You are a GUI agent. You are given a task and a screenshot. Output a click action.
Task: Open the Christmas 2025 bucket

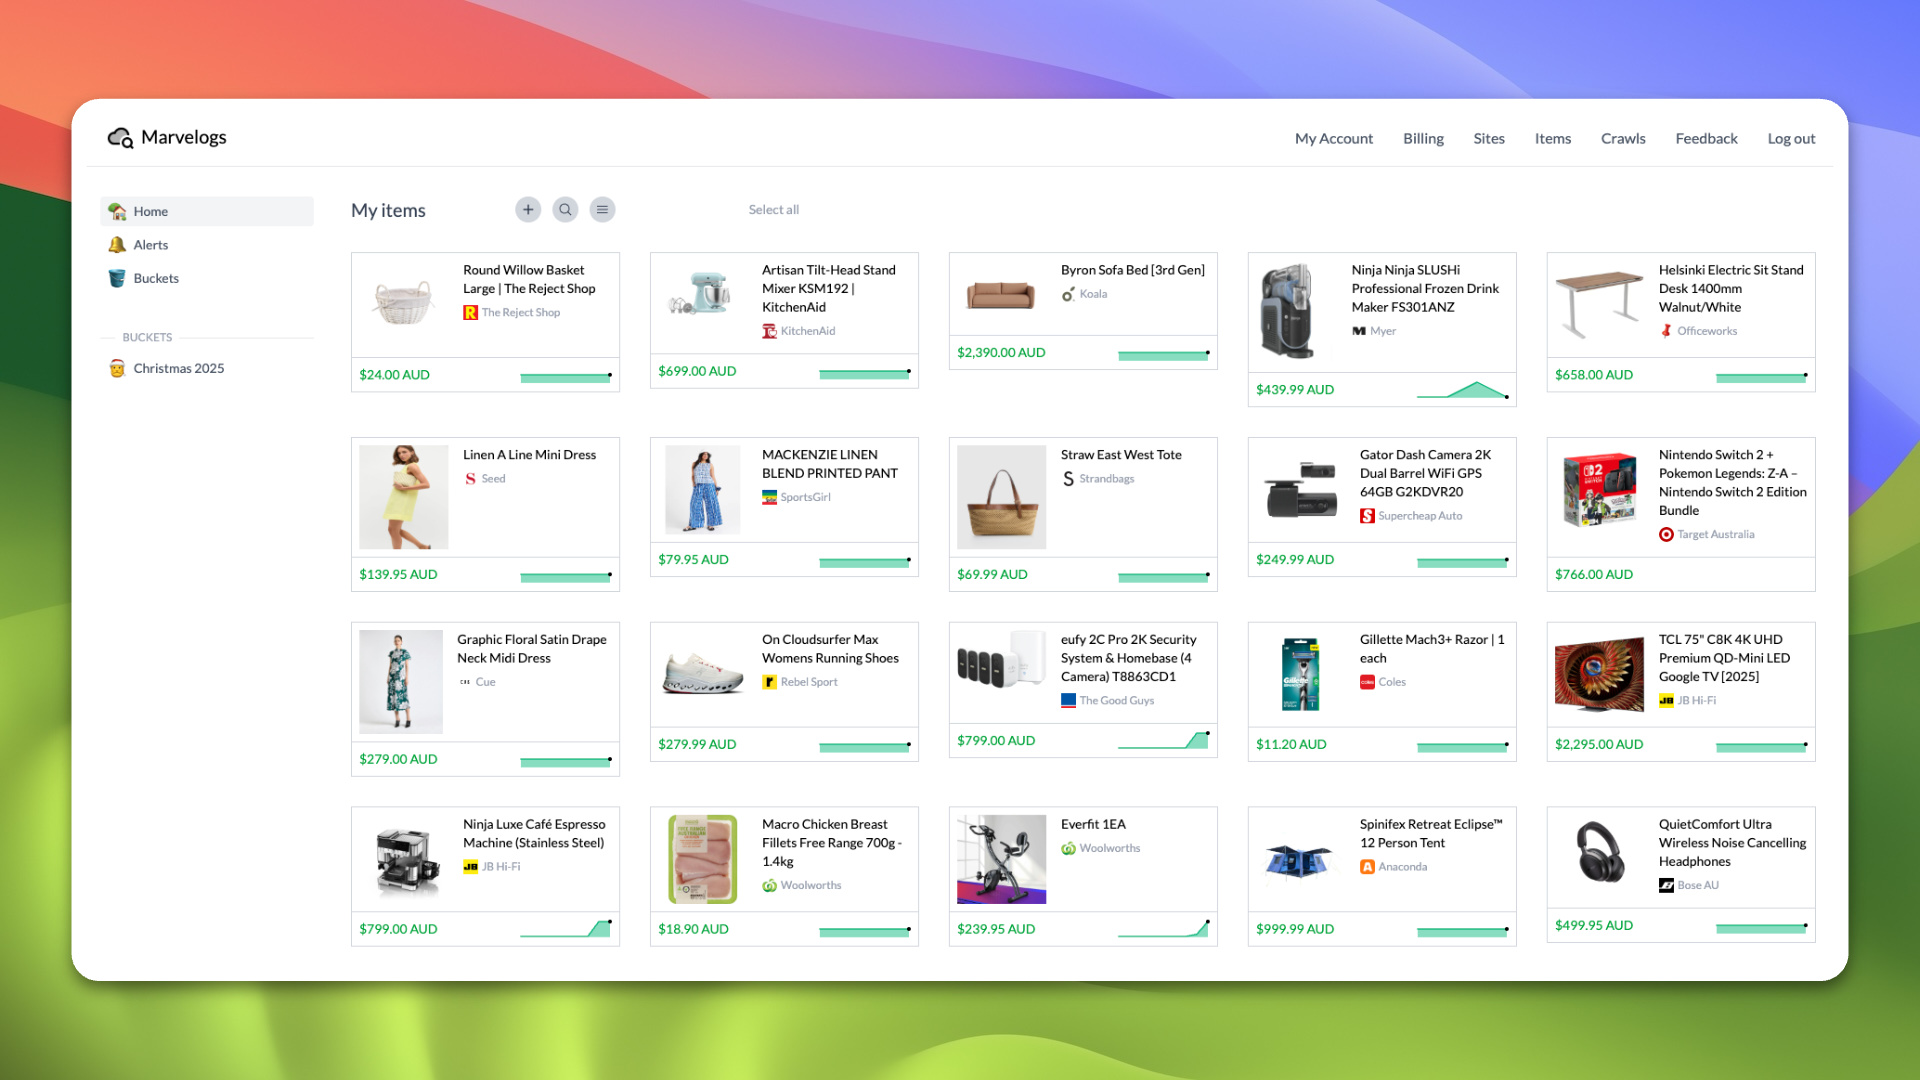[x=178, y=368]
